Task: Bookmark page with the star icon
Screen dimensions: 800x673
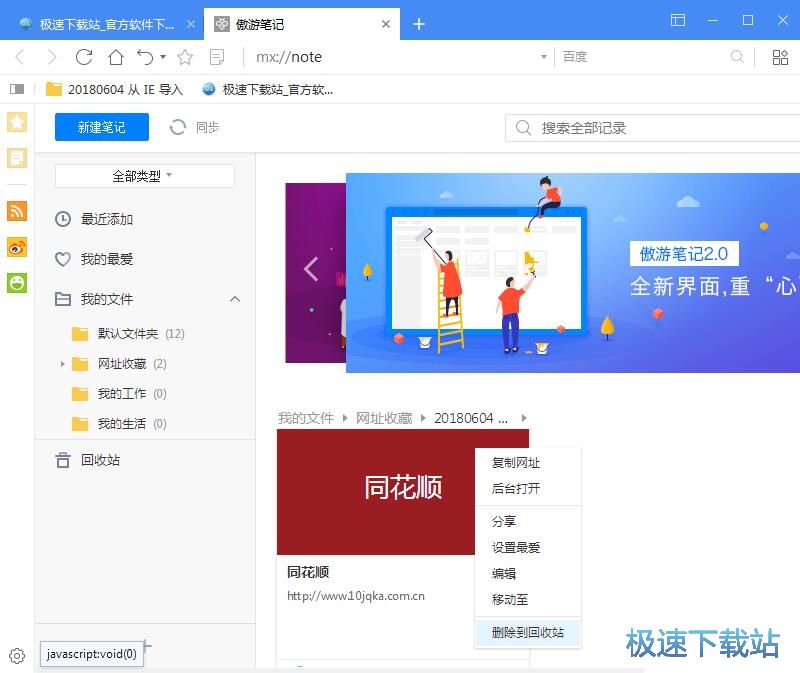Action: click(185, 57)
